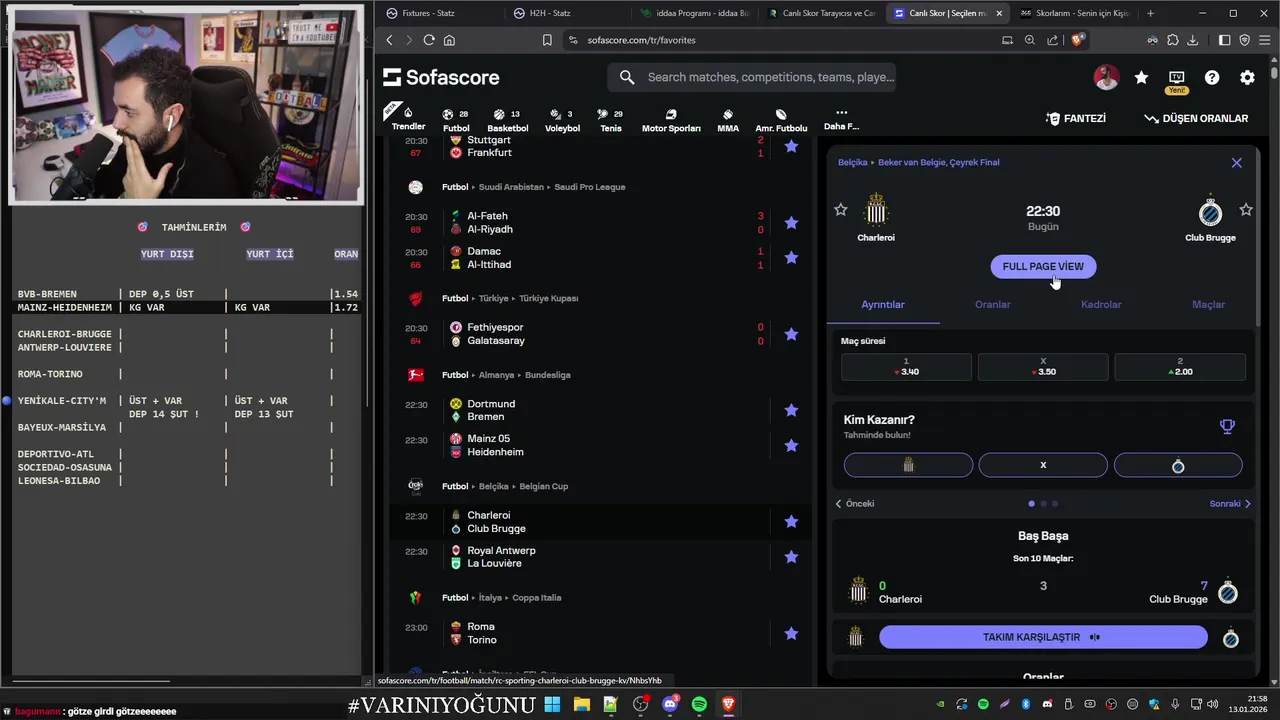This screenshot has height=720, width=1280.
Task: Toggle favorite star for Charleroi–Club Brugge row
Action: tap(791, 521)
